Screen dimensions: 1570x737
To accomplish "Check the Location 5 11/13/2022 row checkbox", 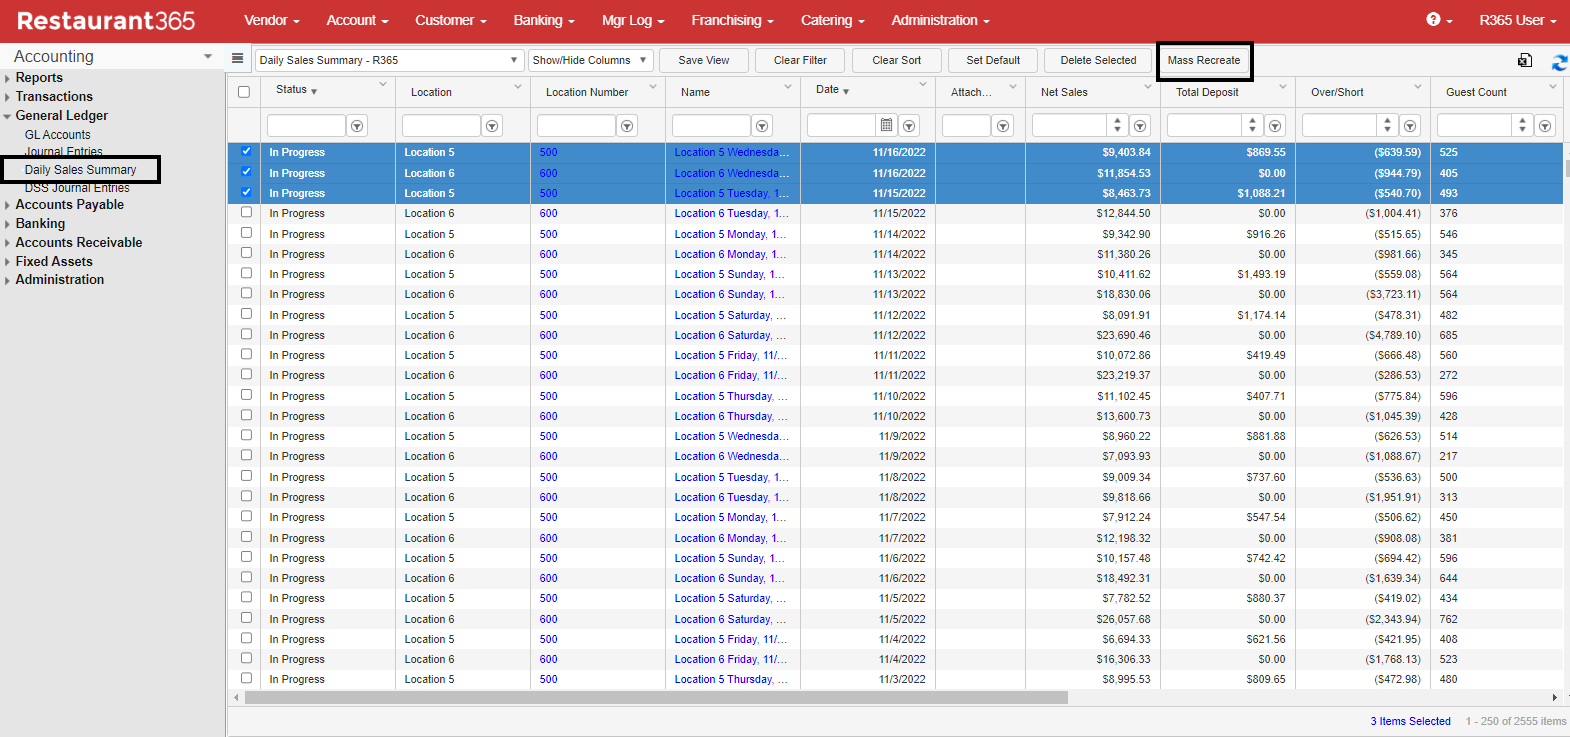I will tap(246, 273).
